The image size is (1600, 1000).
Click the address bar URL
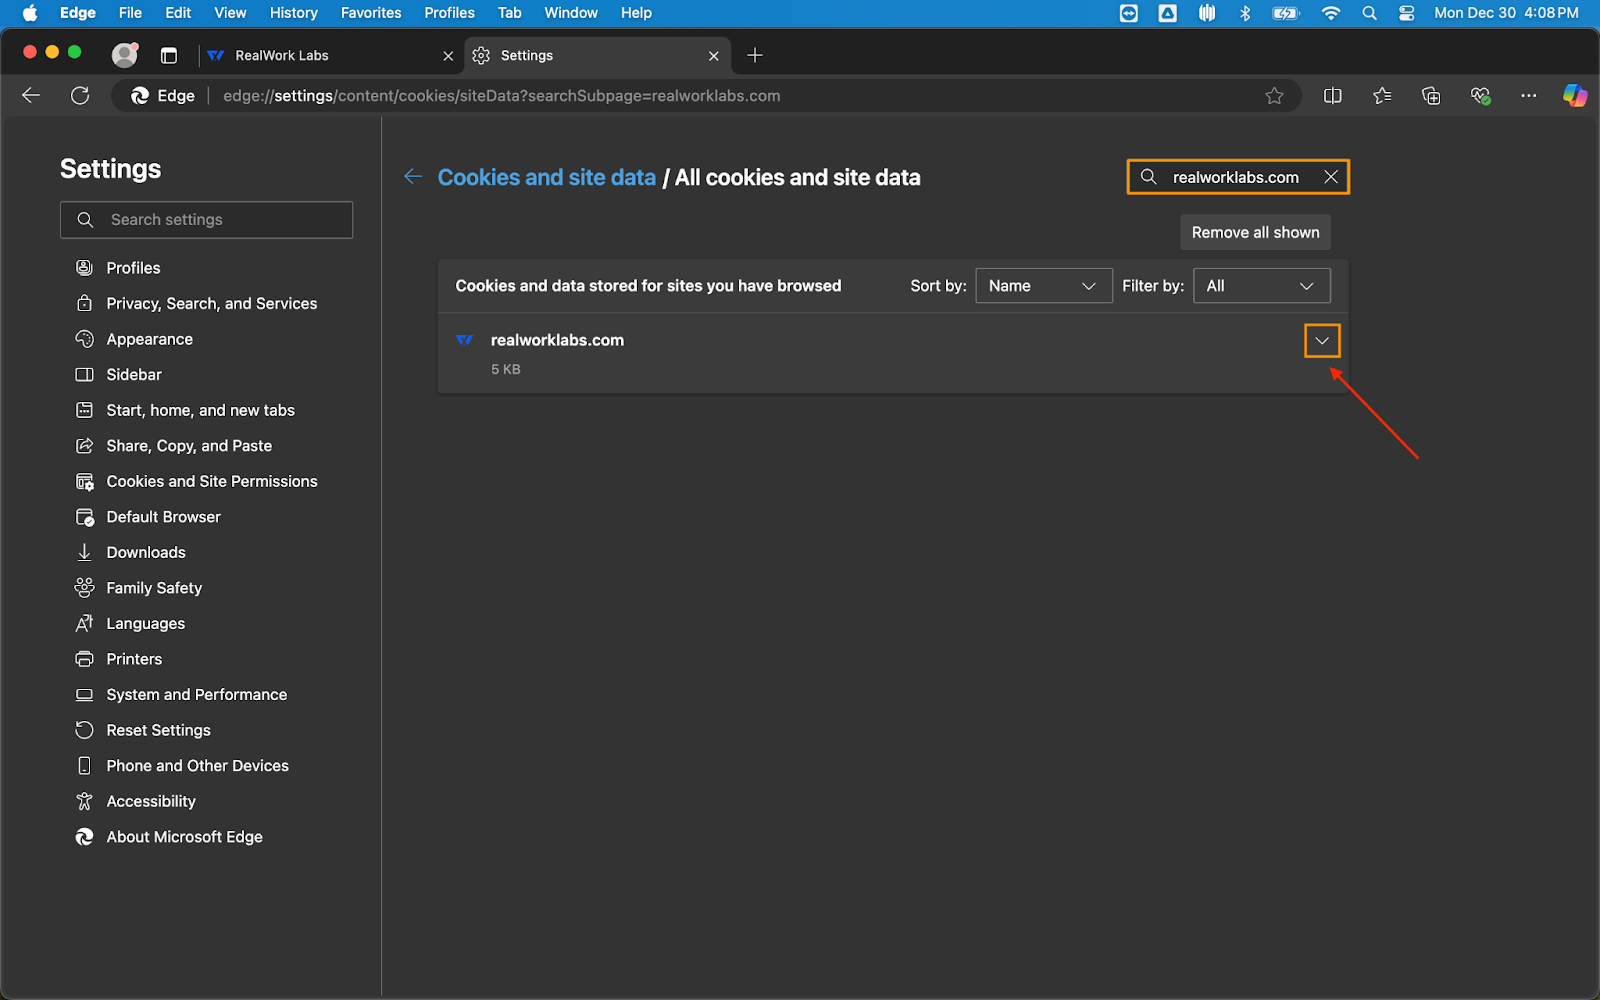pyautogui.click(x=502, y=96)
